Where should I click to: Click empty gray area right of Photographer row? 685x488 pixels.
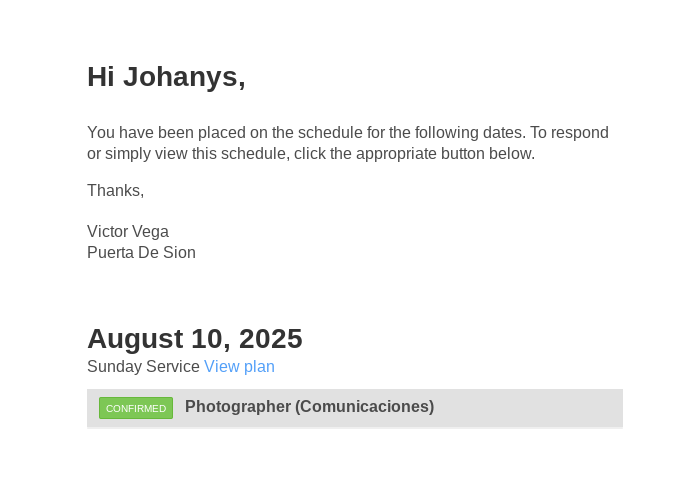coord(529,408)
